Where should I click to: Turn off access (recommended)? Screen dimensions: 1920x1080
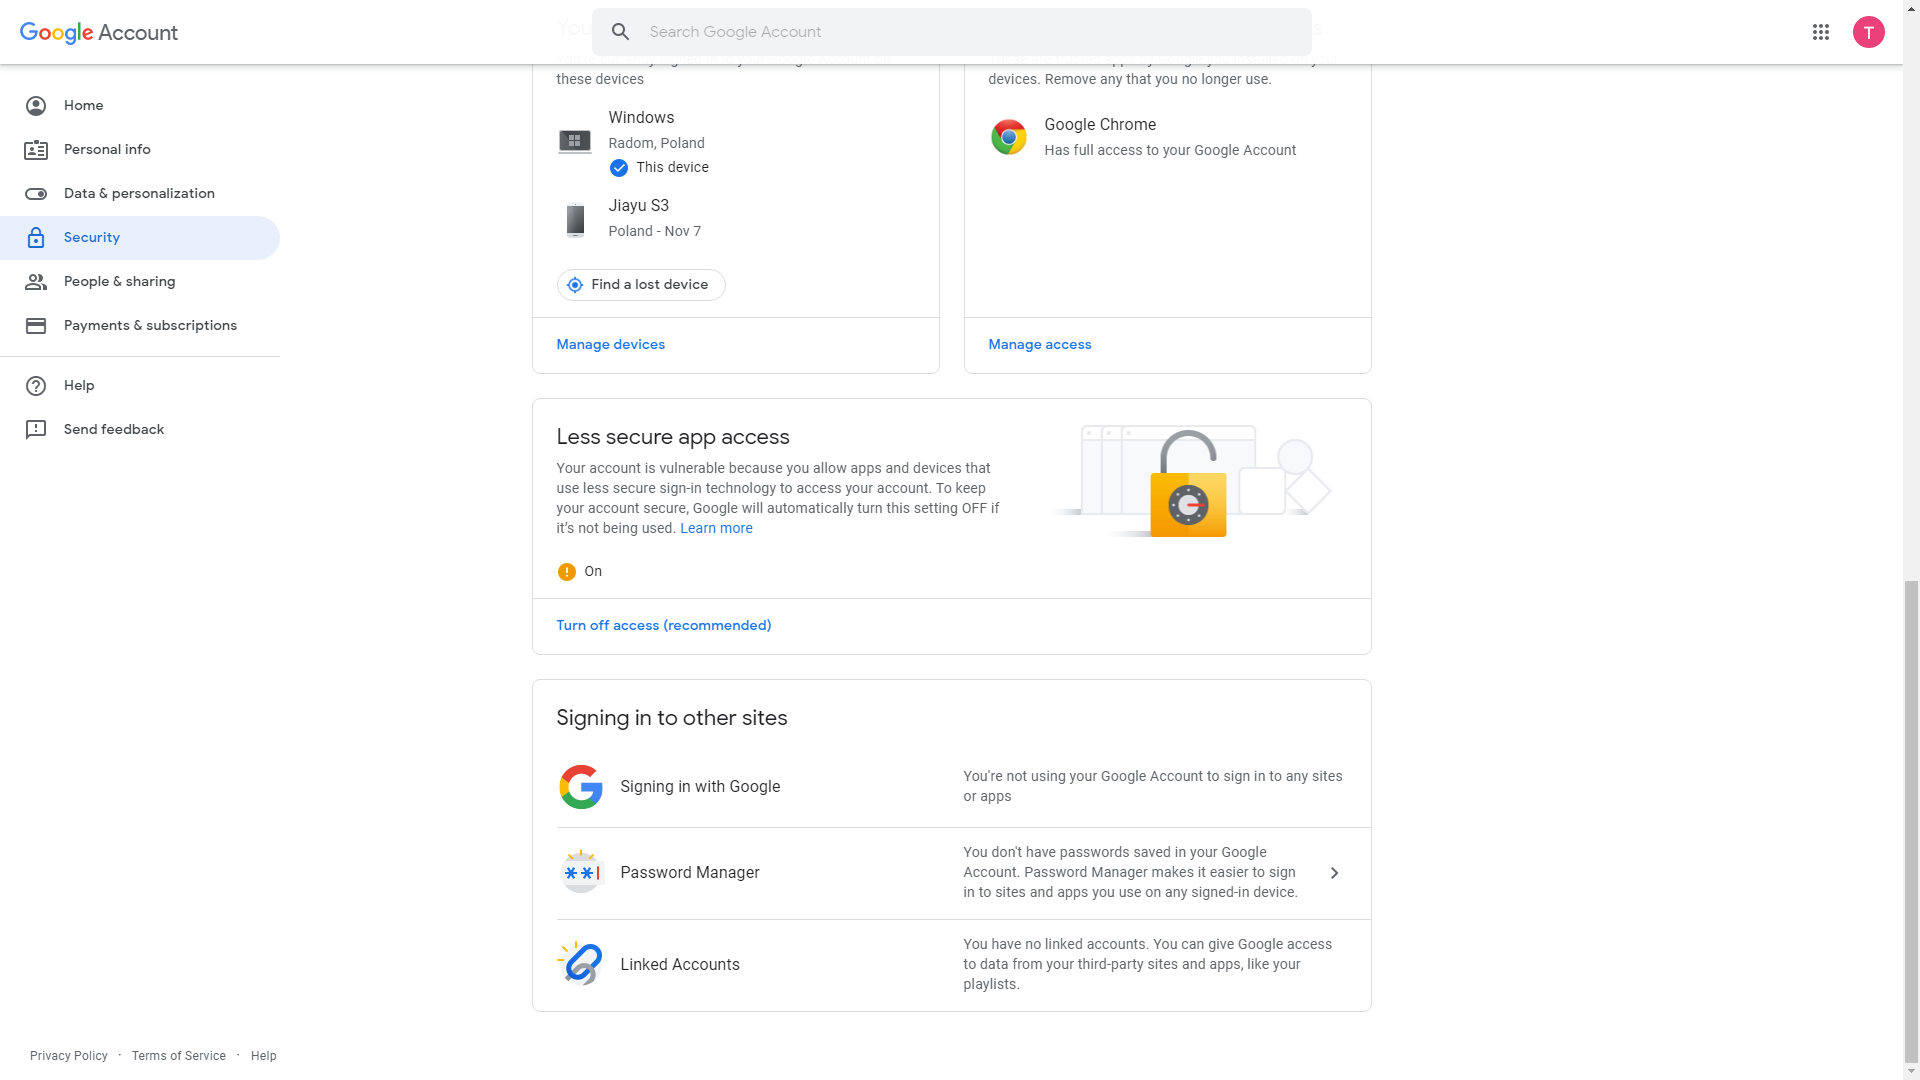[663, 626]
